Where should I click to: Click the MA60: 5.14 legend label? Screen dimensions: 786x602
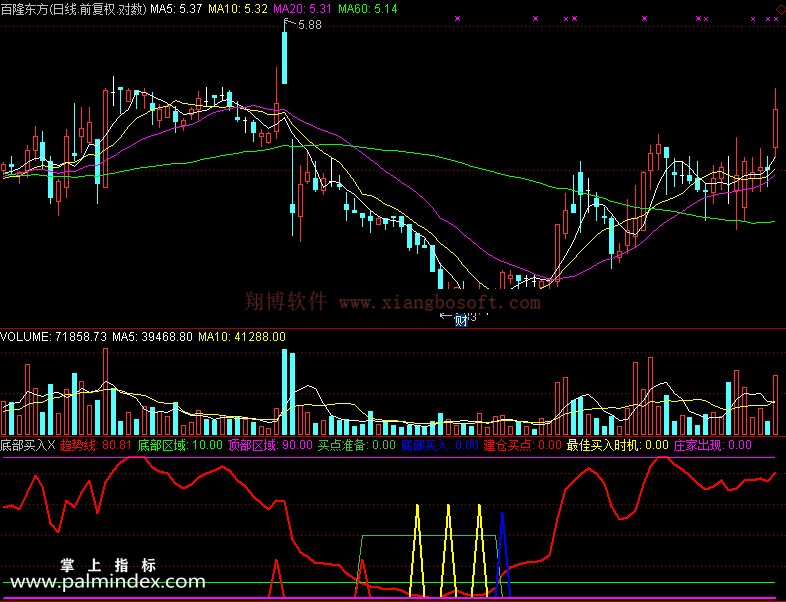pyautogui.click(x=367, y=9)
